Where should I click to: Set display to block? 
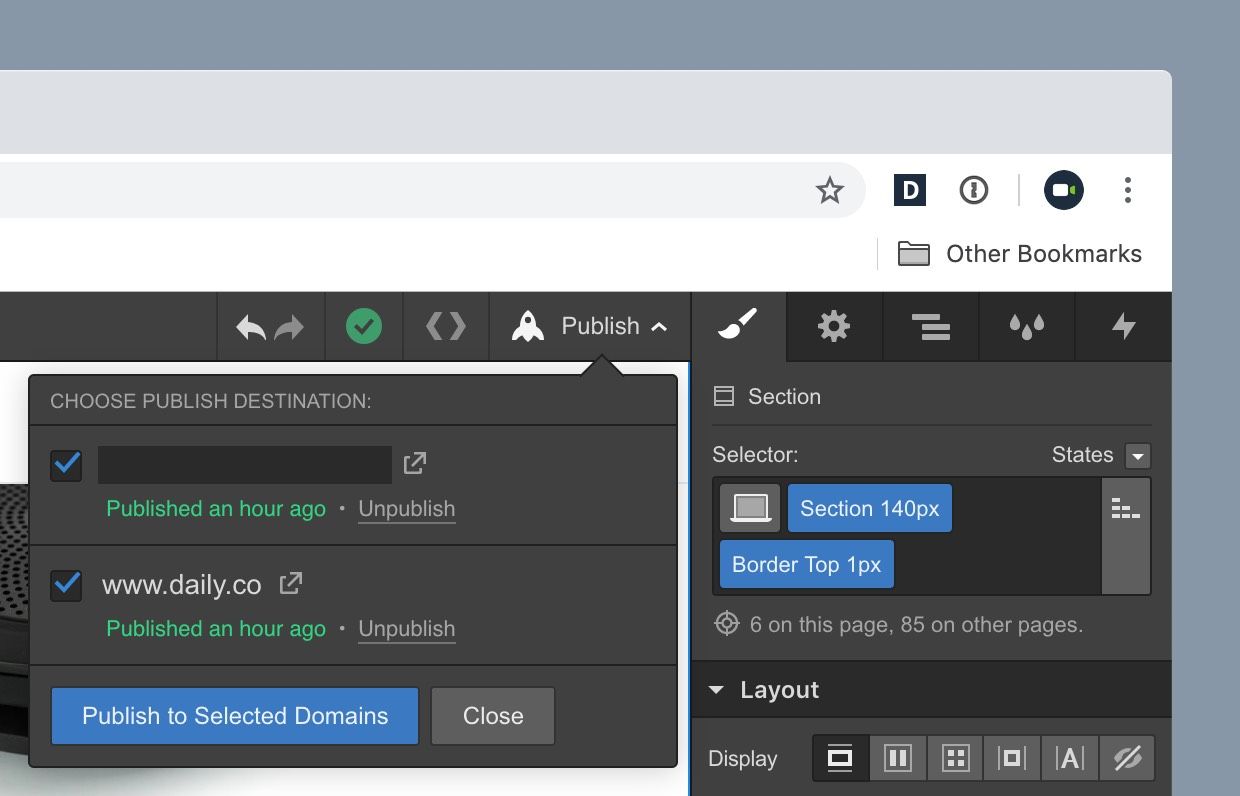coord(840,758)
